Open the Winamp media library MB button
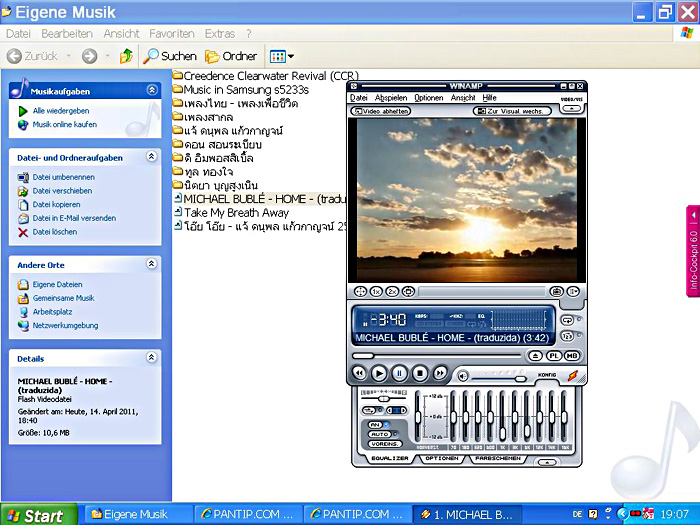The image size is (700, 525). coord(572,356)
